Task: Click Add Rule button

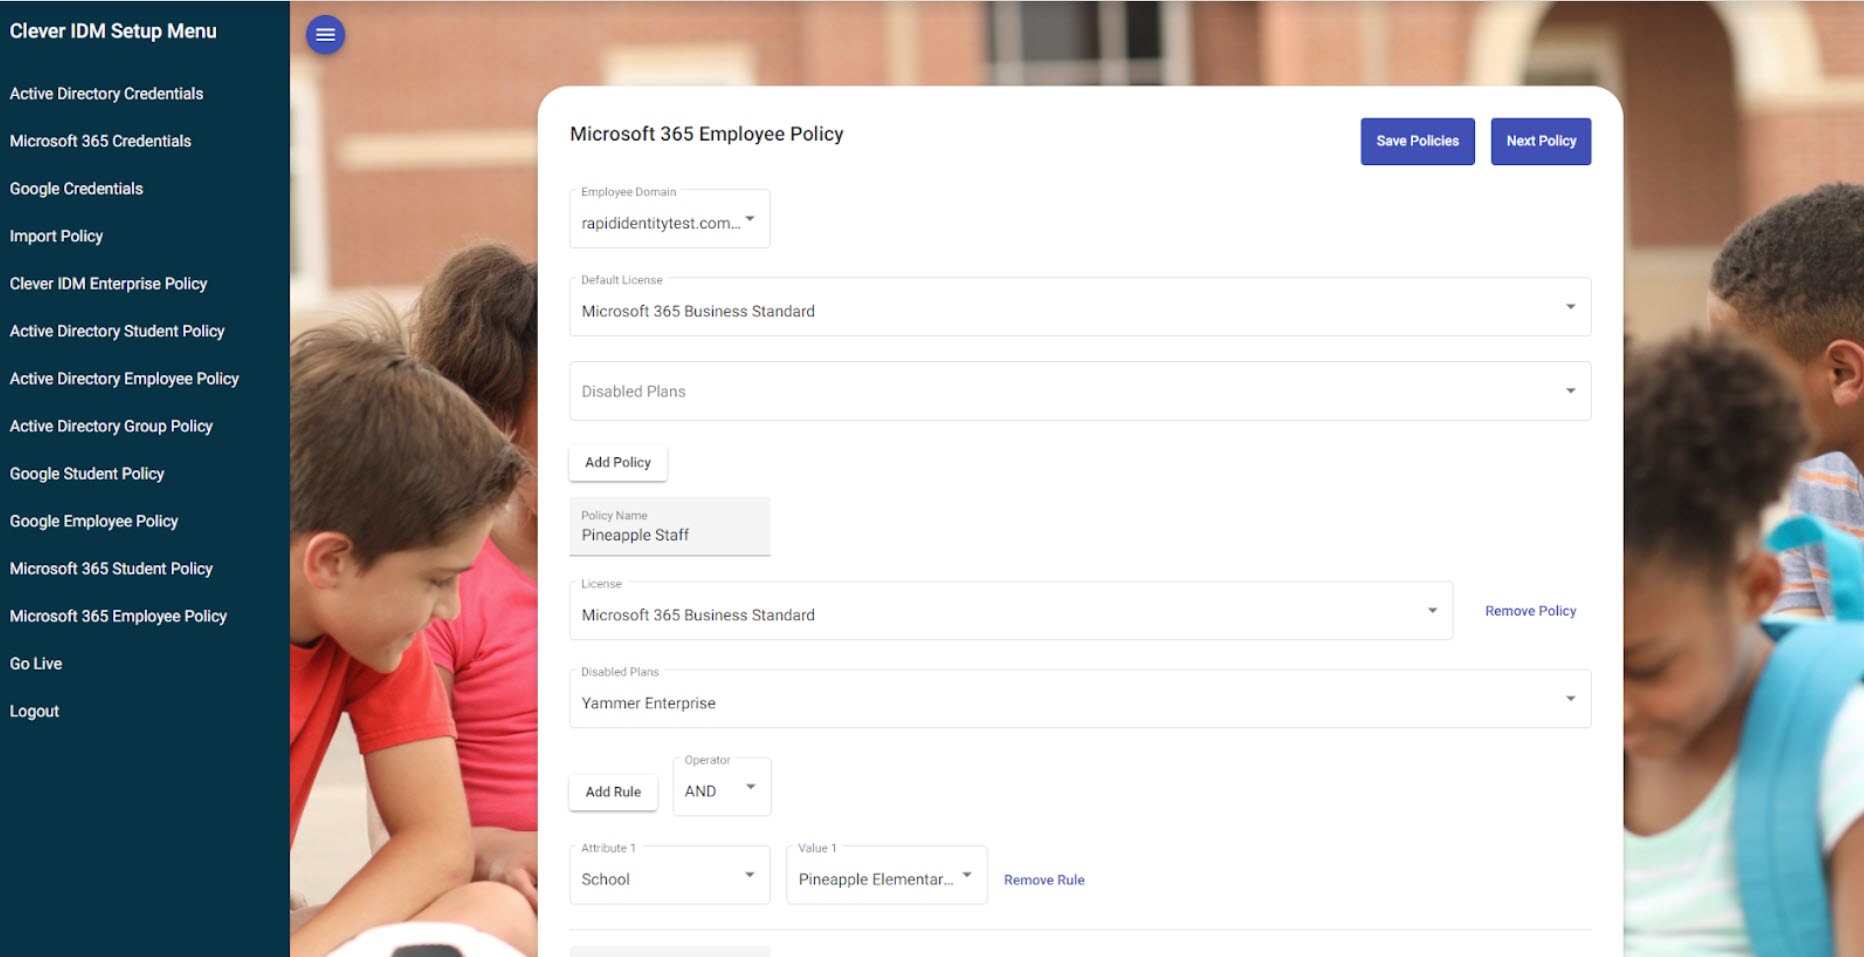Action: 613,792
